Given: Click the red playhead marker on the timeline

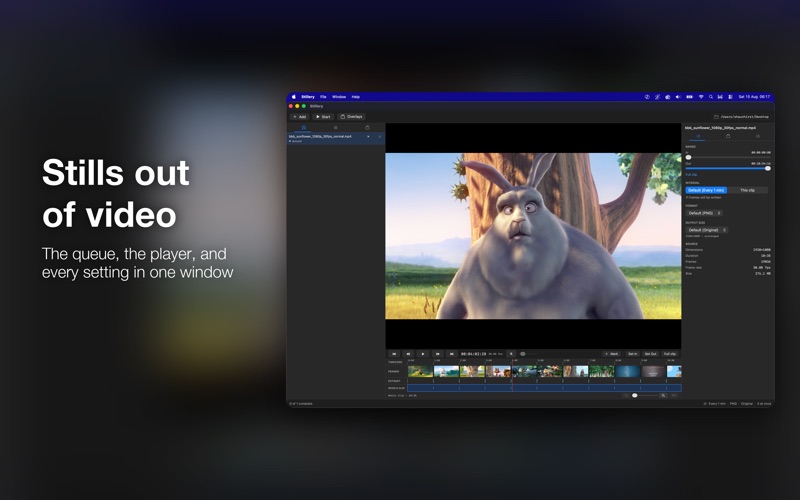Looking at the screenshot, I should click(513, 375).
